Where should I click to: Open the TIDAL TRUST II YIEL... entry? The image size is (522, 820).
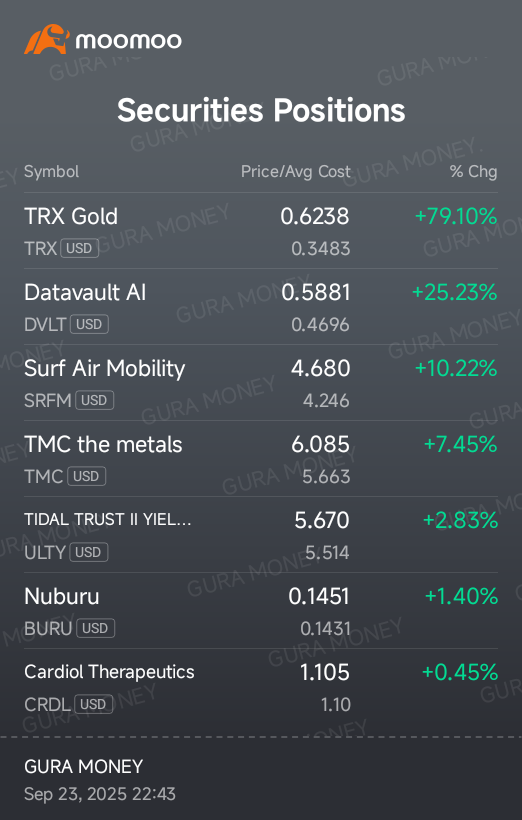click(261, 534)
